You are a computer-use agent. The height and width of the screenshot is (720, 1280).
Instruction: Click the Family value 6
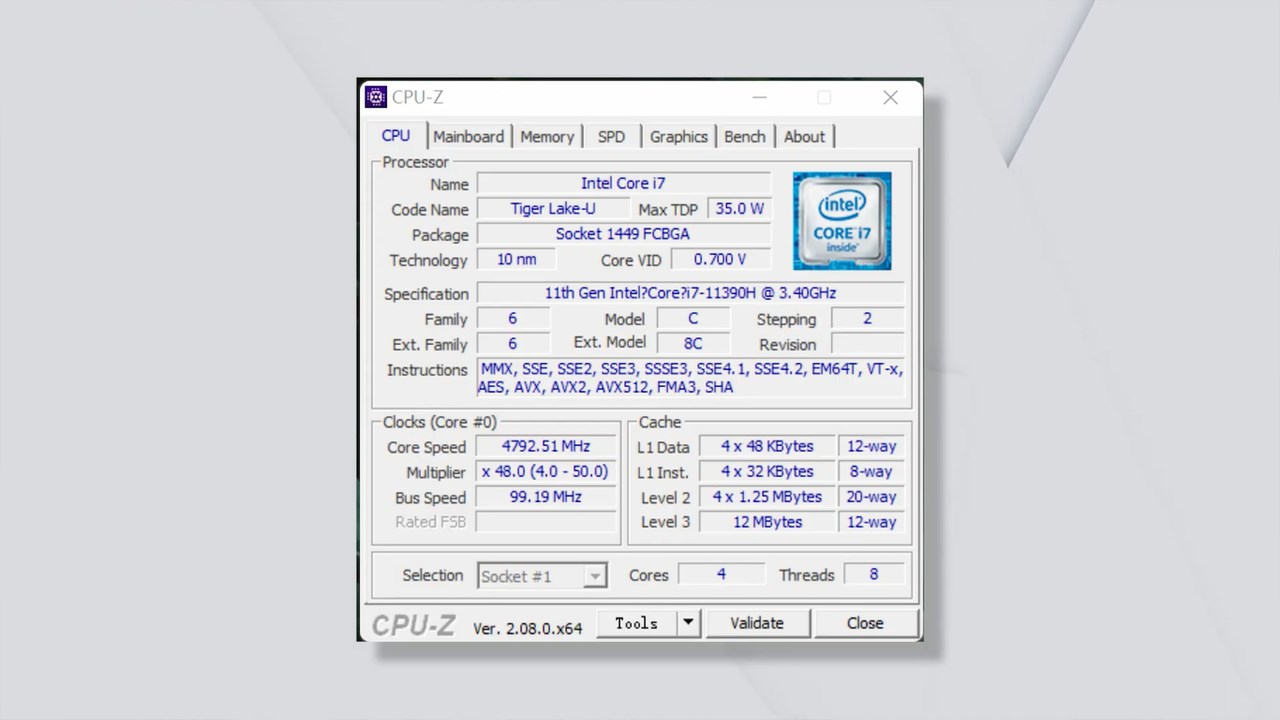[x=513, y=318]
